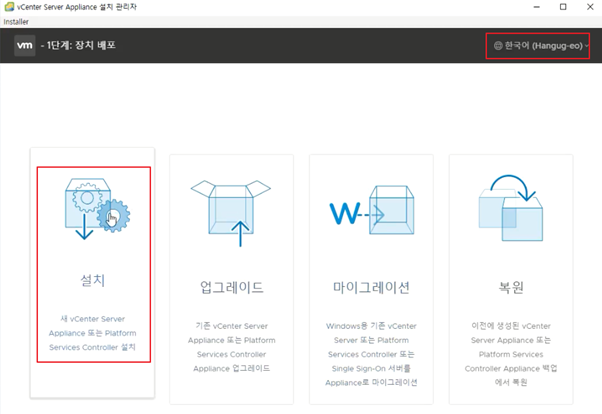602x414 pixels.
Task: Close the vCenter installer window
Action: (x=590, y=7)
